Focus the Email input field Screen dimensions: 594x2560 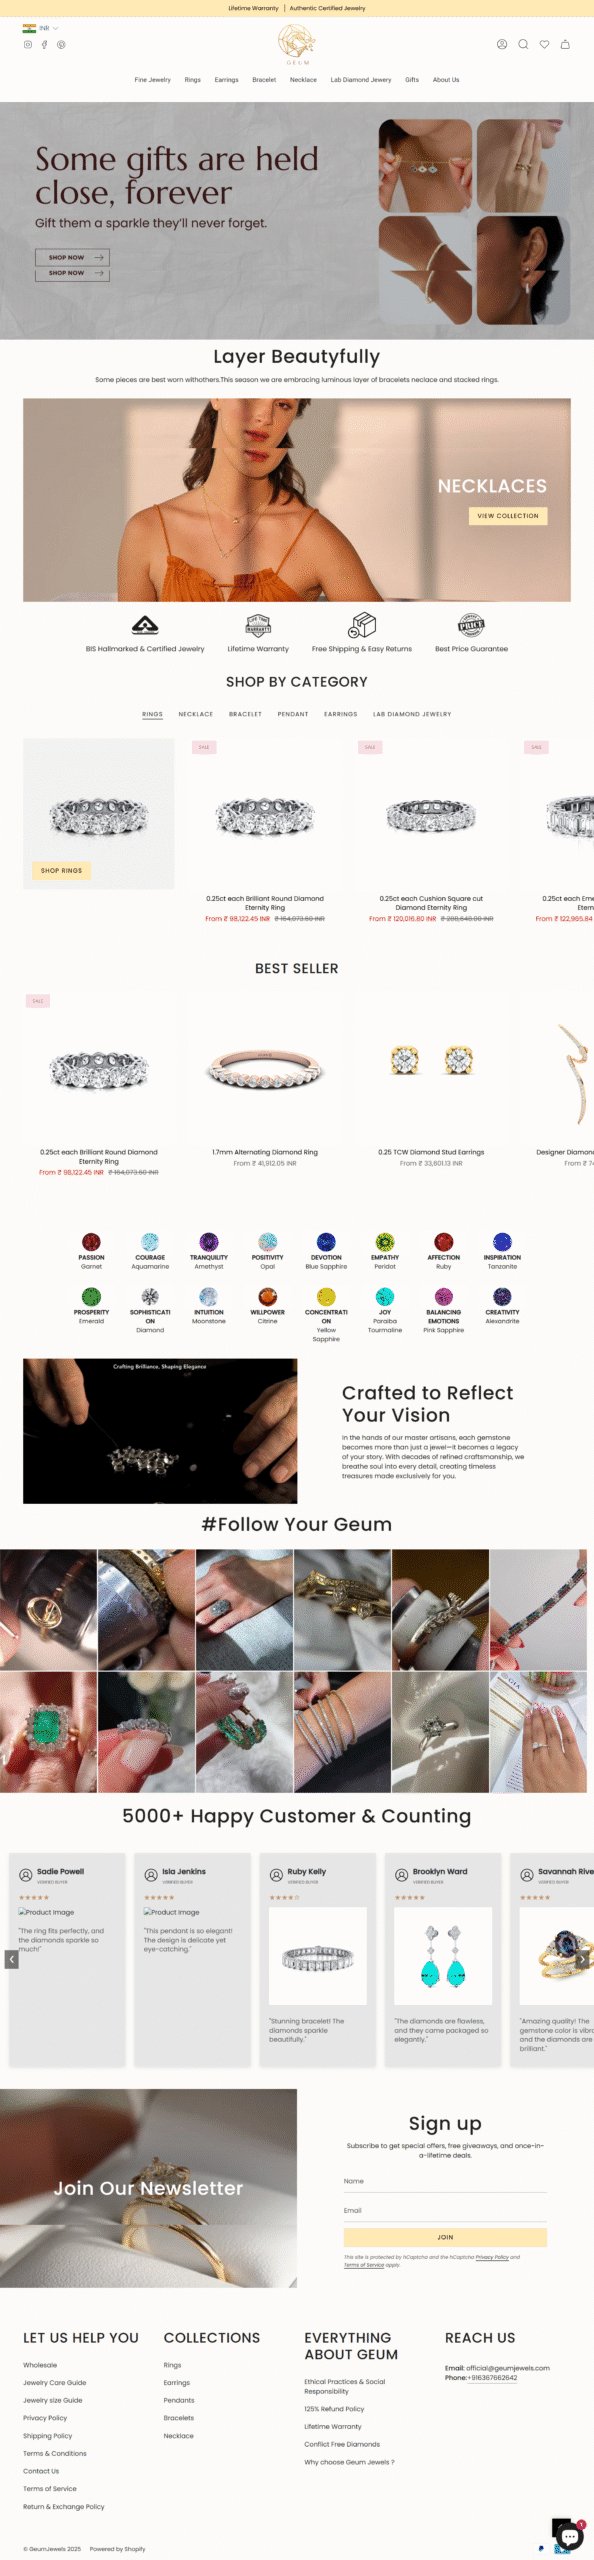point(445,2210)
